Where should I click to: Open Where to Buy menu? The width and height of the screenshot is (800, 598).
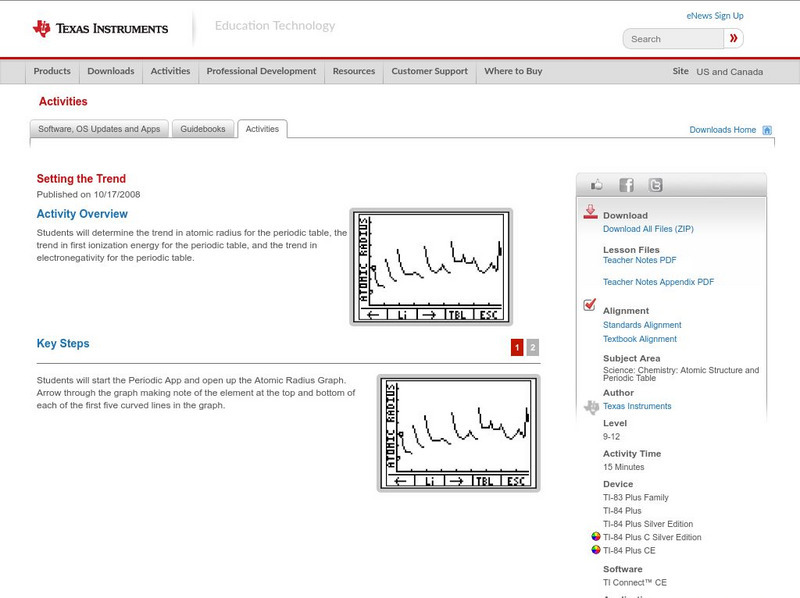click(x=513, y=71)
